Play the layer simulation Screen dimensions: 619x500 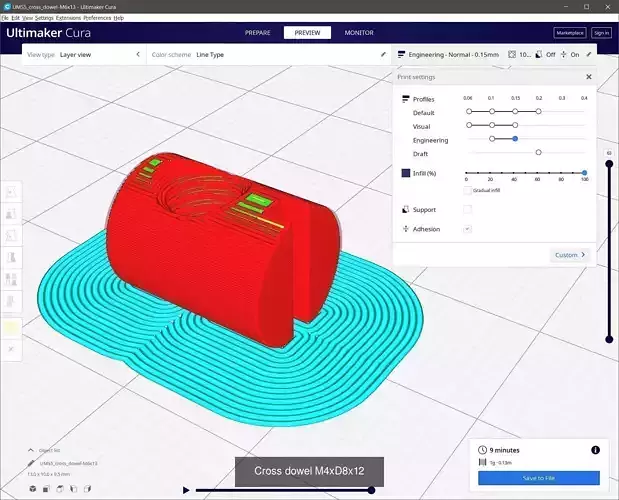(x=186, y=490)
